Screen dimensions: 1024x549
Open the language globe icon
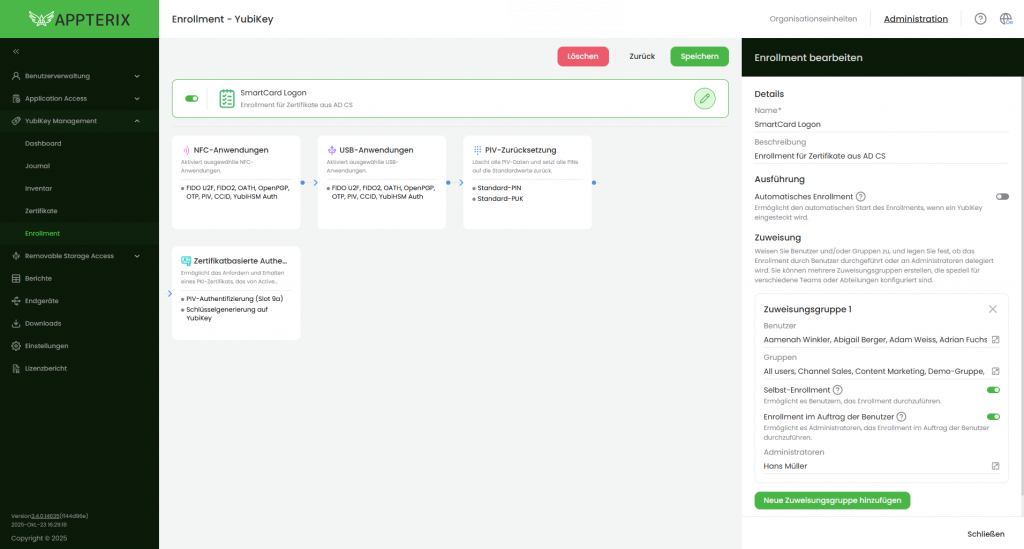point(1006,19)
